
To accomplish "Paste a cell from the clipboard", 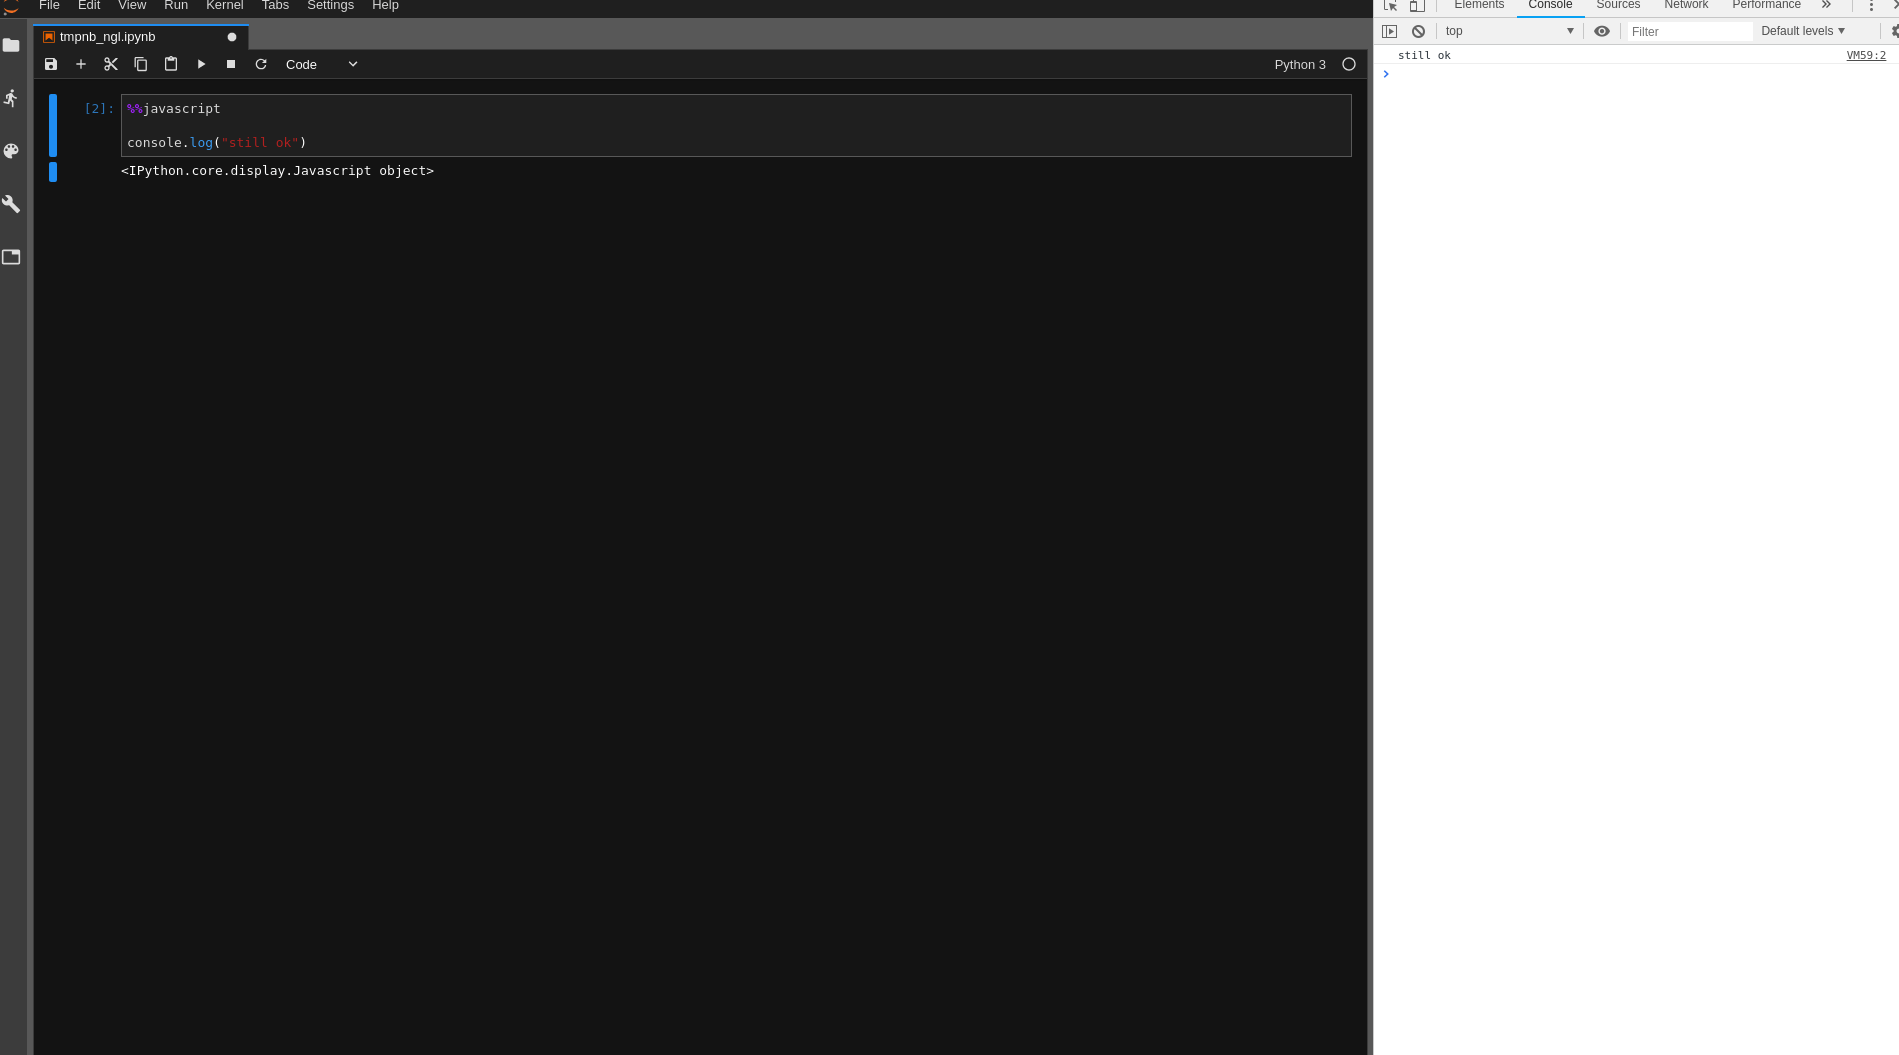I will [170, 64].
